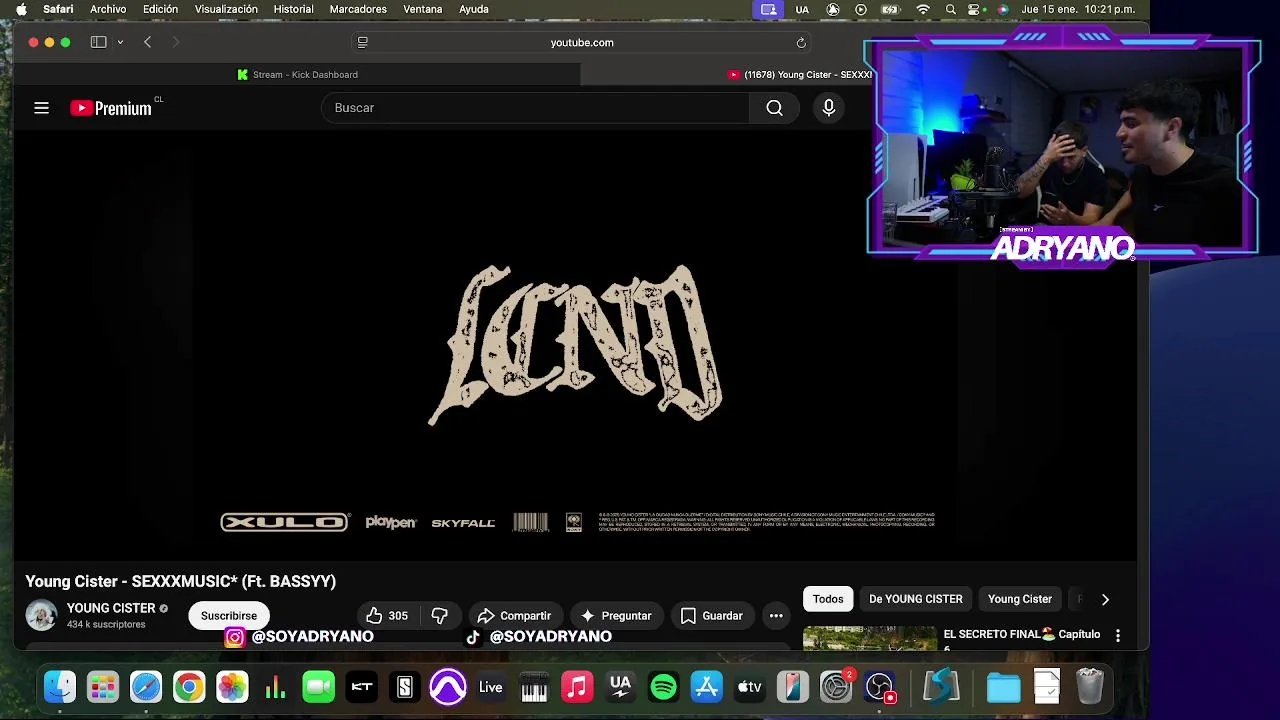Screen dimensions: 1280x720
Task: Open the Edición menu
Action: pos(160,9)
